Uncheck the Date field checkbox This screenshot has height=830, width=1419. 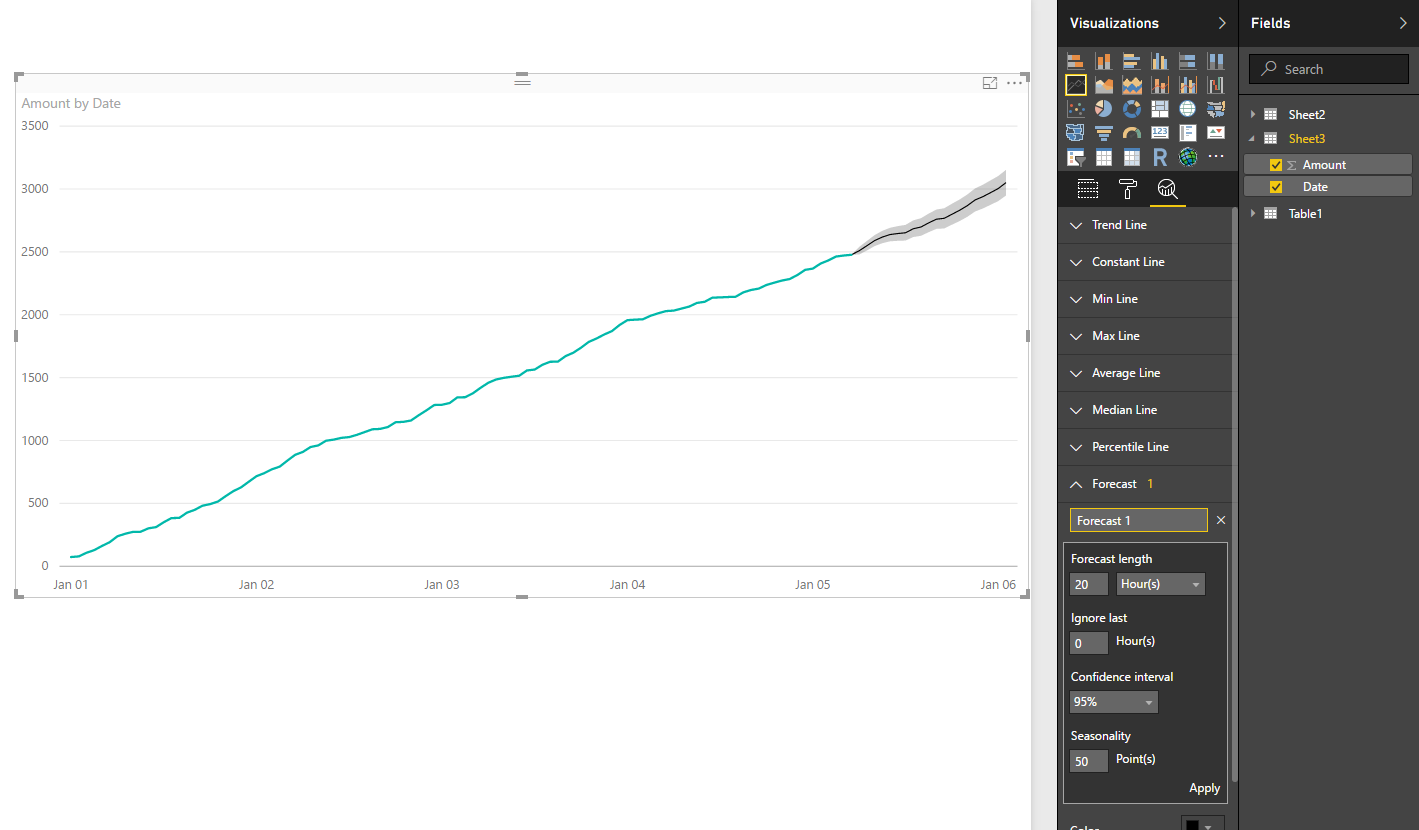(1275, 187)
